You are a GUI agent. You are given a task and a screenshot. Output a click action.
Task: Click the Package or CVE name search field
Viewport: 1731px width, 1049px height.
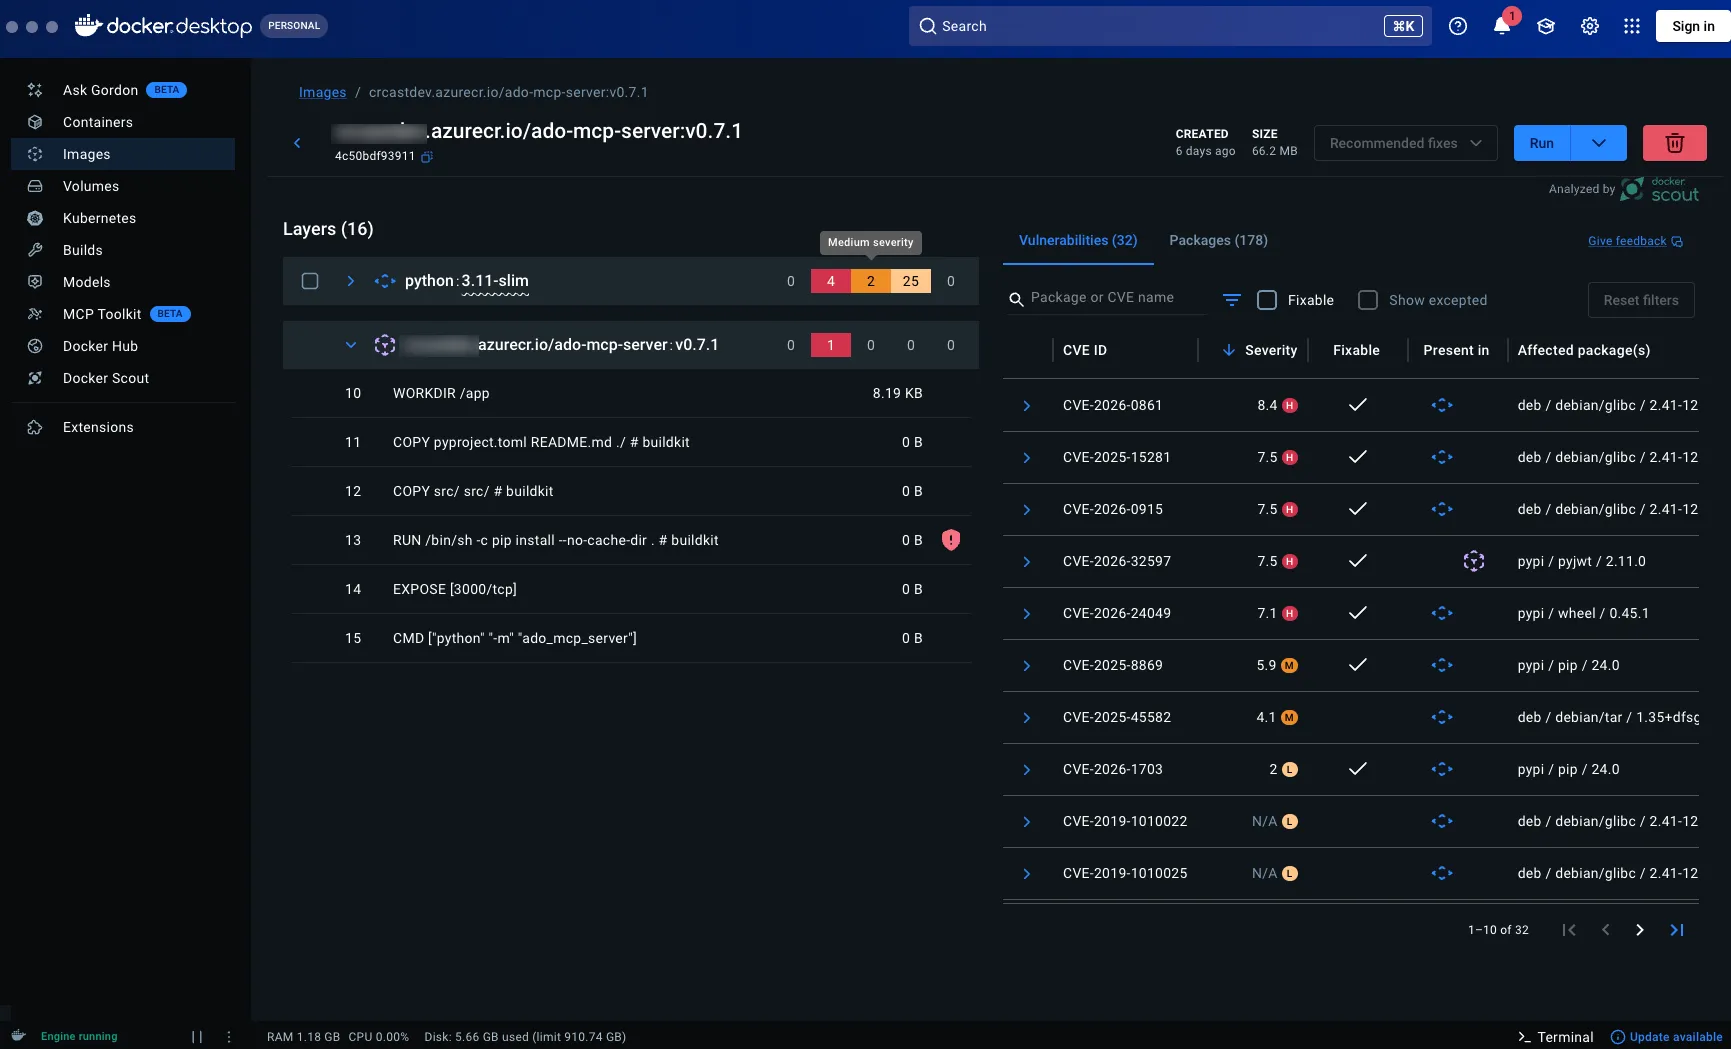[1110, 297]
